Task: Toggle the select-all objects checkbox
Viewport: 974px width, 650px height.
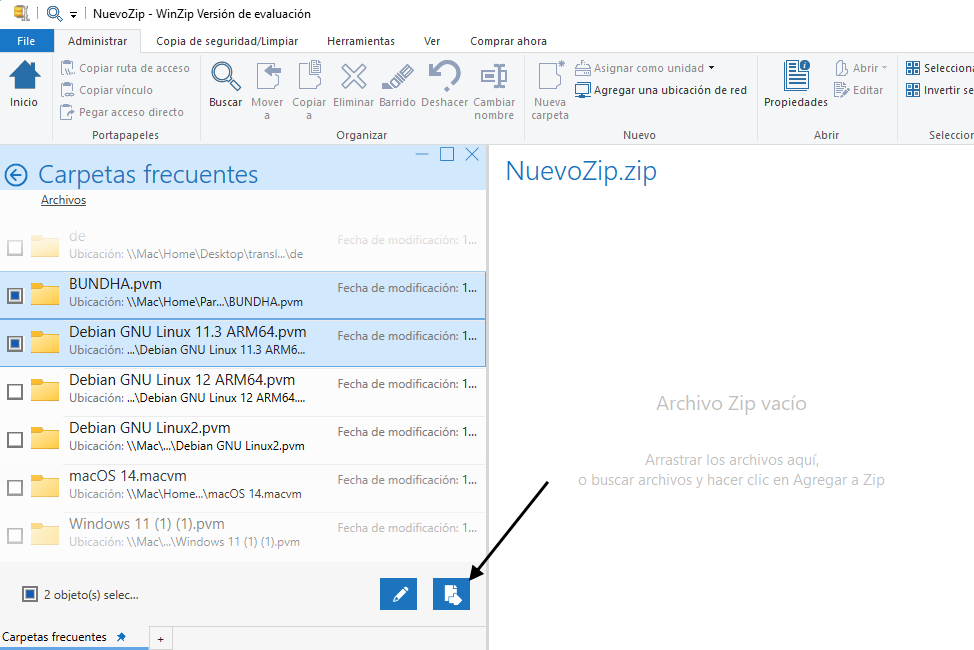Action: (30, 594)
